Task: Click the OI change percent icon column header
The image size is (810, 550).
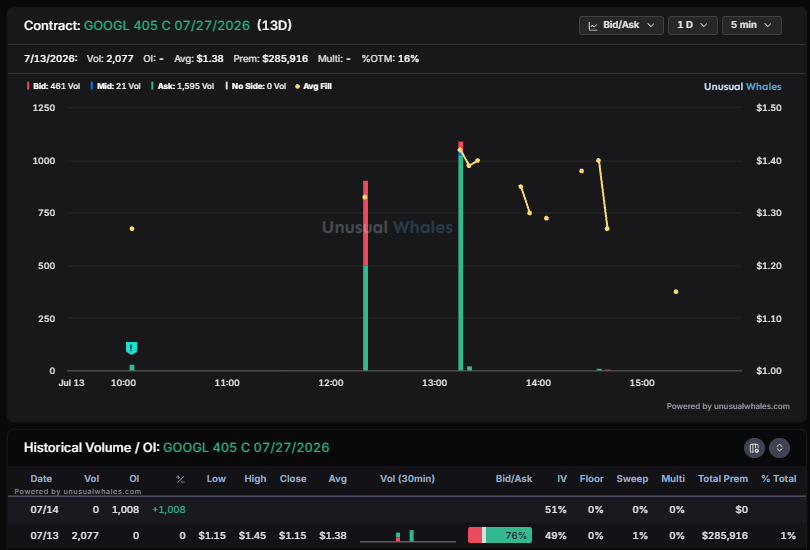Action: click(x=180, y=479)
